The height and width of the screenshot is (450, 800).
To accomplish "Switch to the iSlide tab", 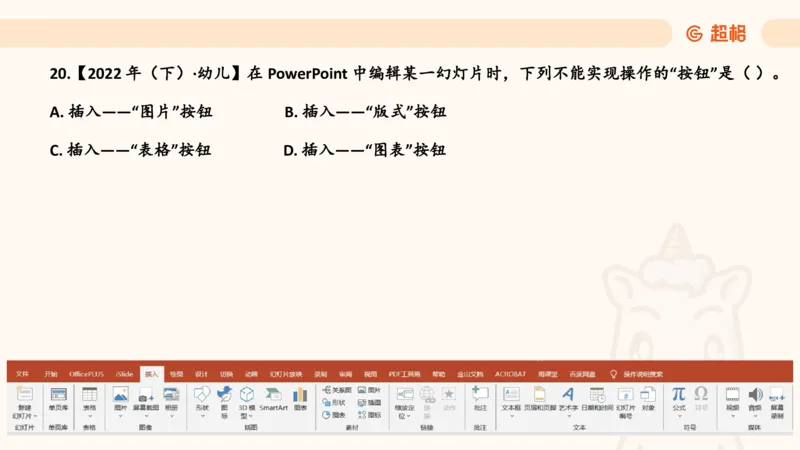I will click(124, 374).
